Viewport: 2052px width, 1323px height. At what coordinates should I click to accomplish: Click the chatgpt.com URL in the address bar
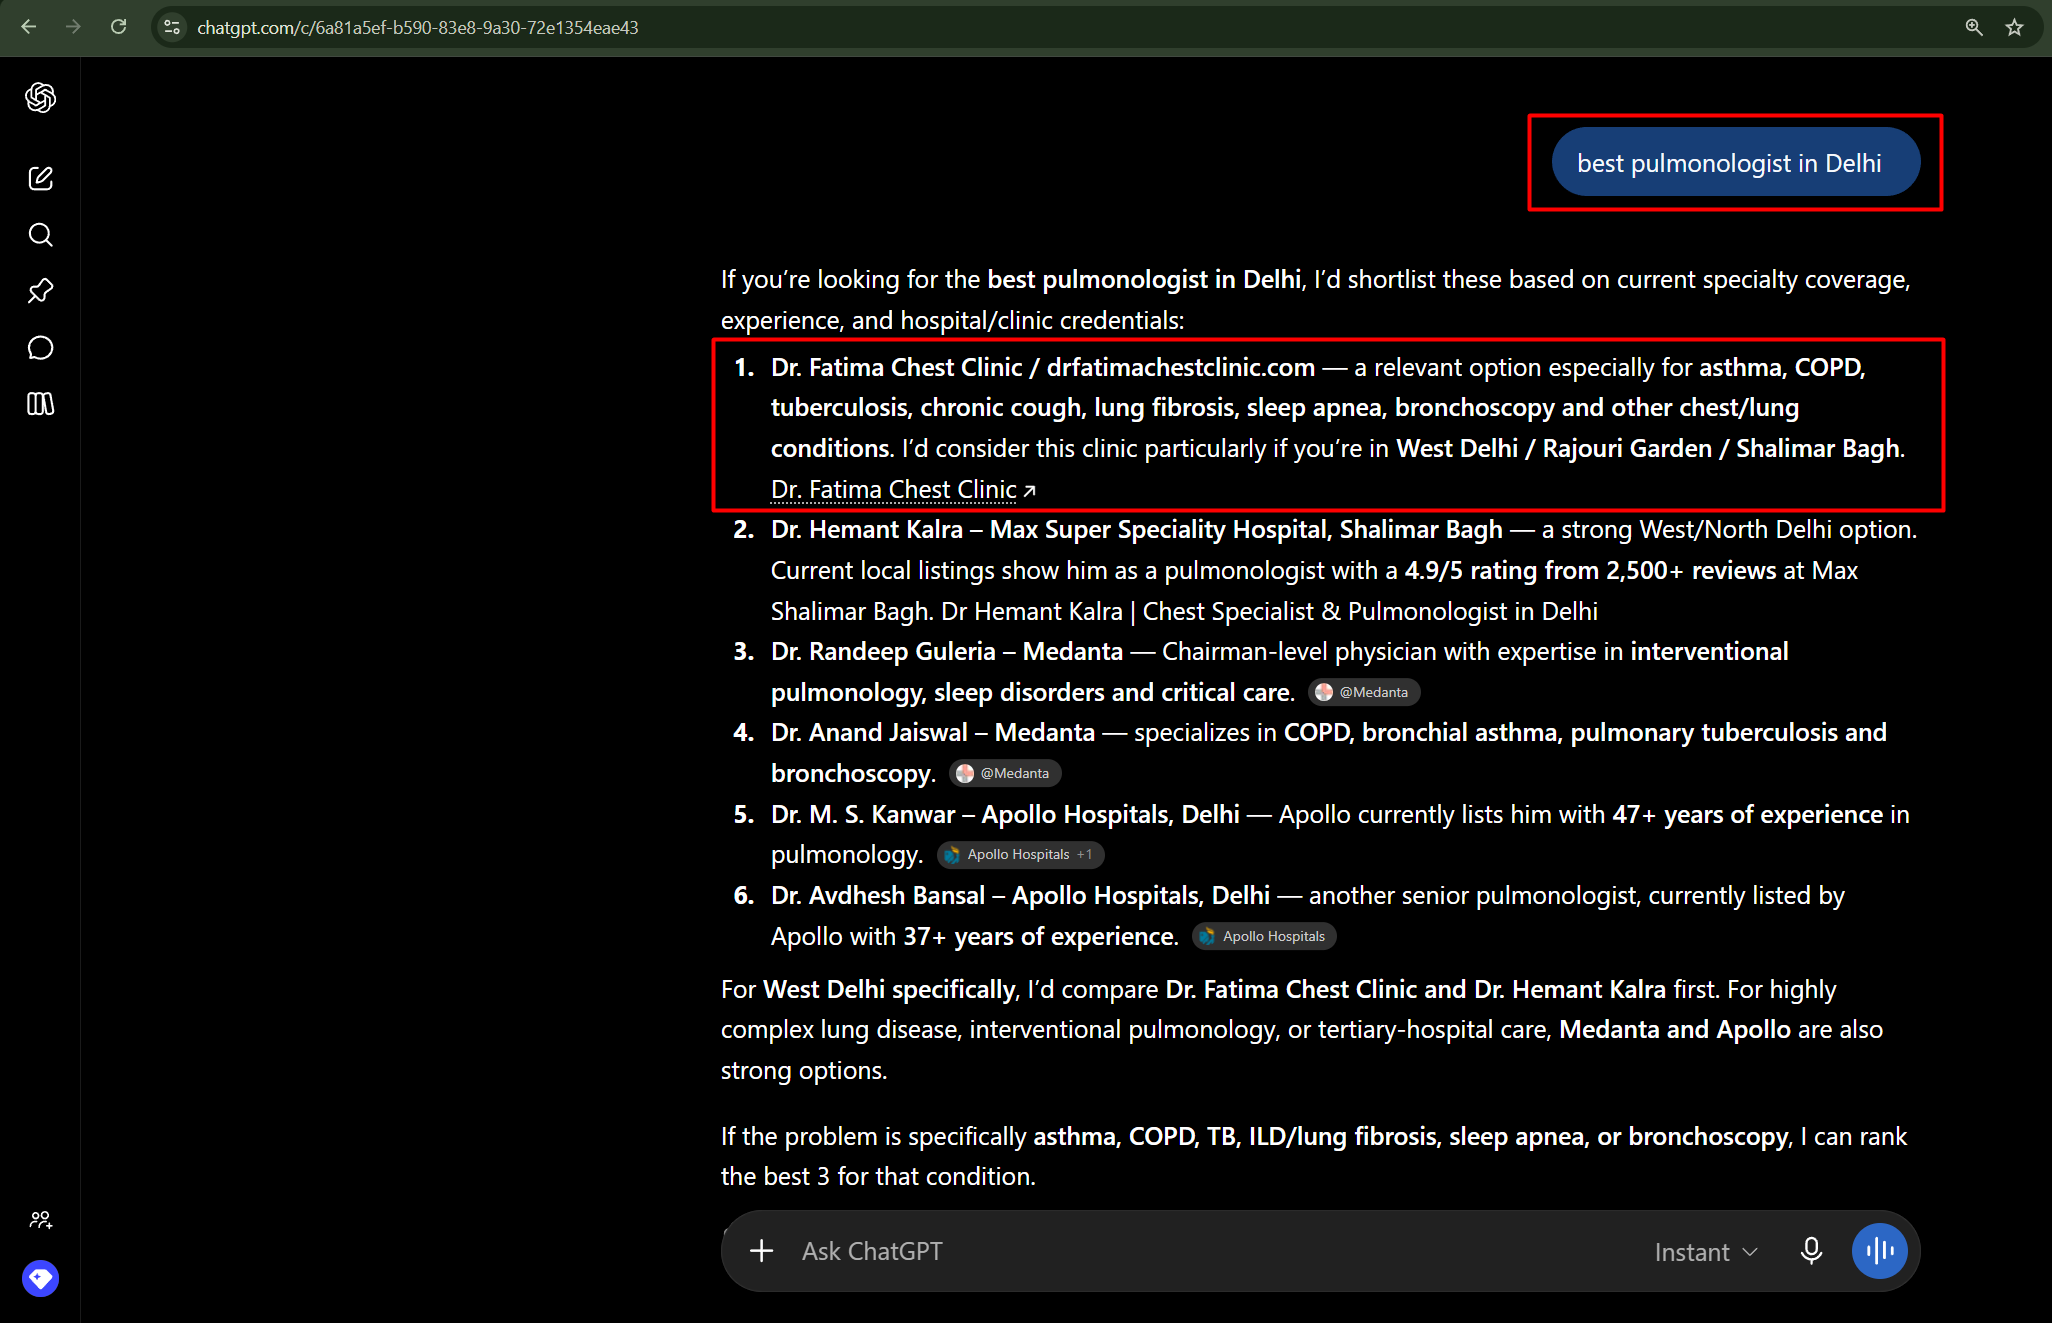[418, 28]
